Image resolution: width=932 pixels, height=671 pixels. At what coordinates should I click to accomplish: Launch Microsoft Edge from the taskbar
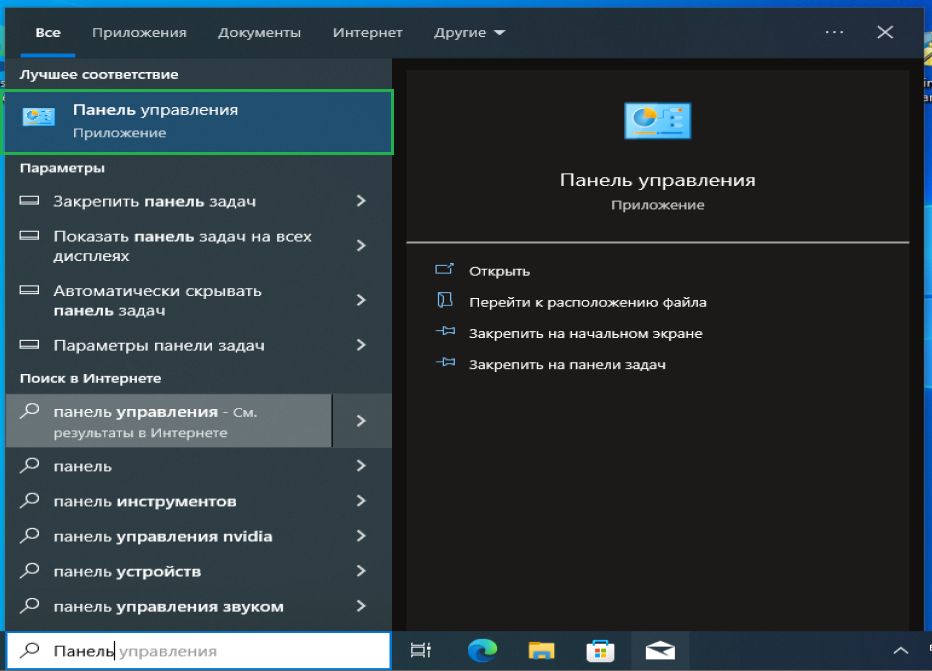click(482, 650)
